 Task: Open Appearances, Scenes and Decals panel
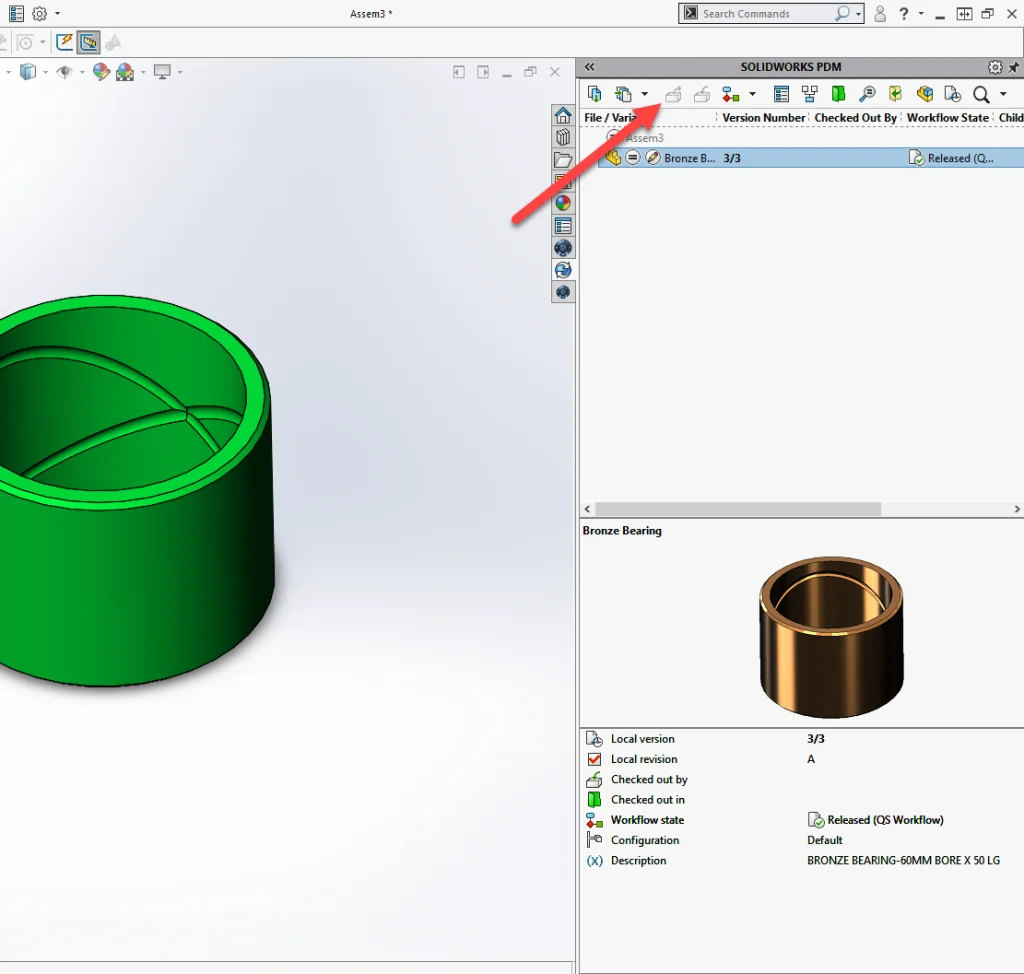coord(564,202)
